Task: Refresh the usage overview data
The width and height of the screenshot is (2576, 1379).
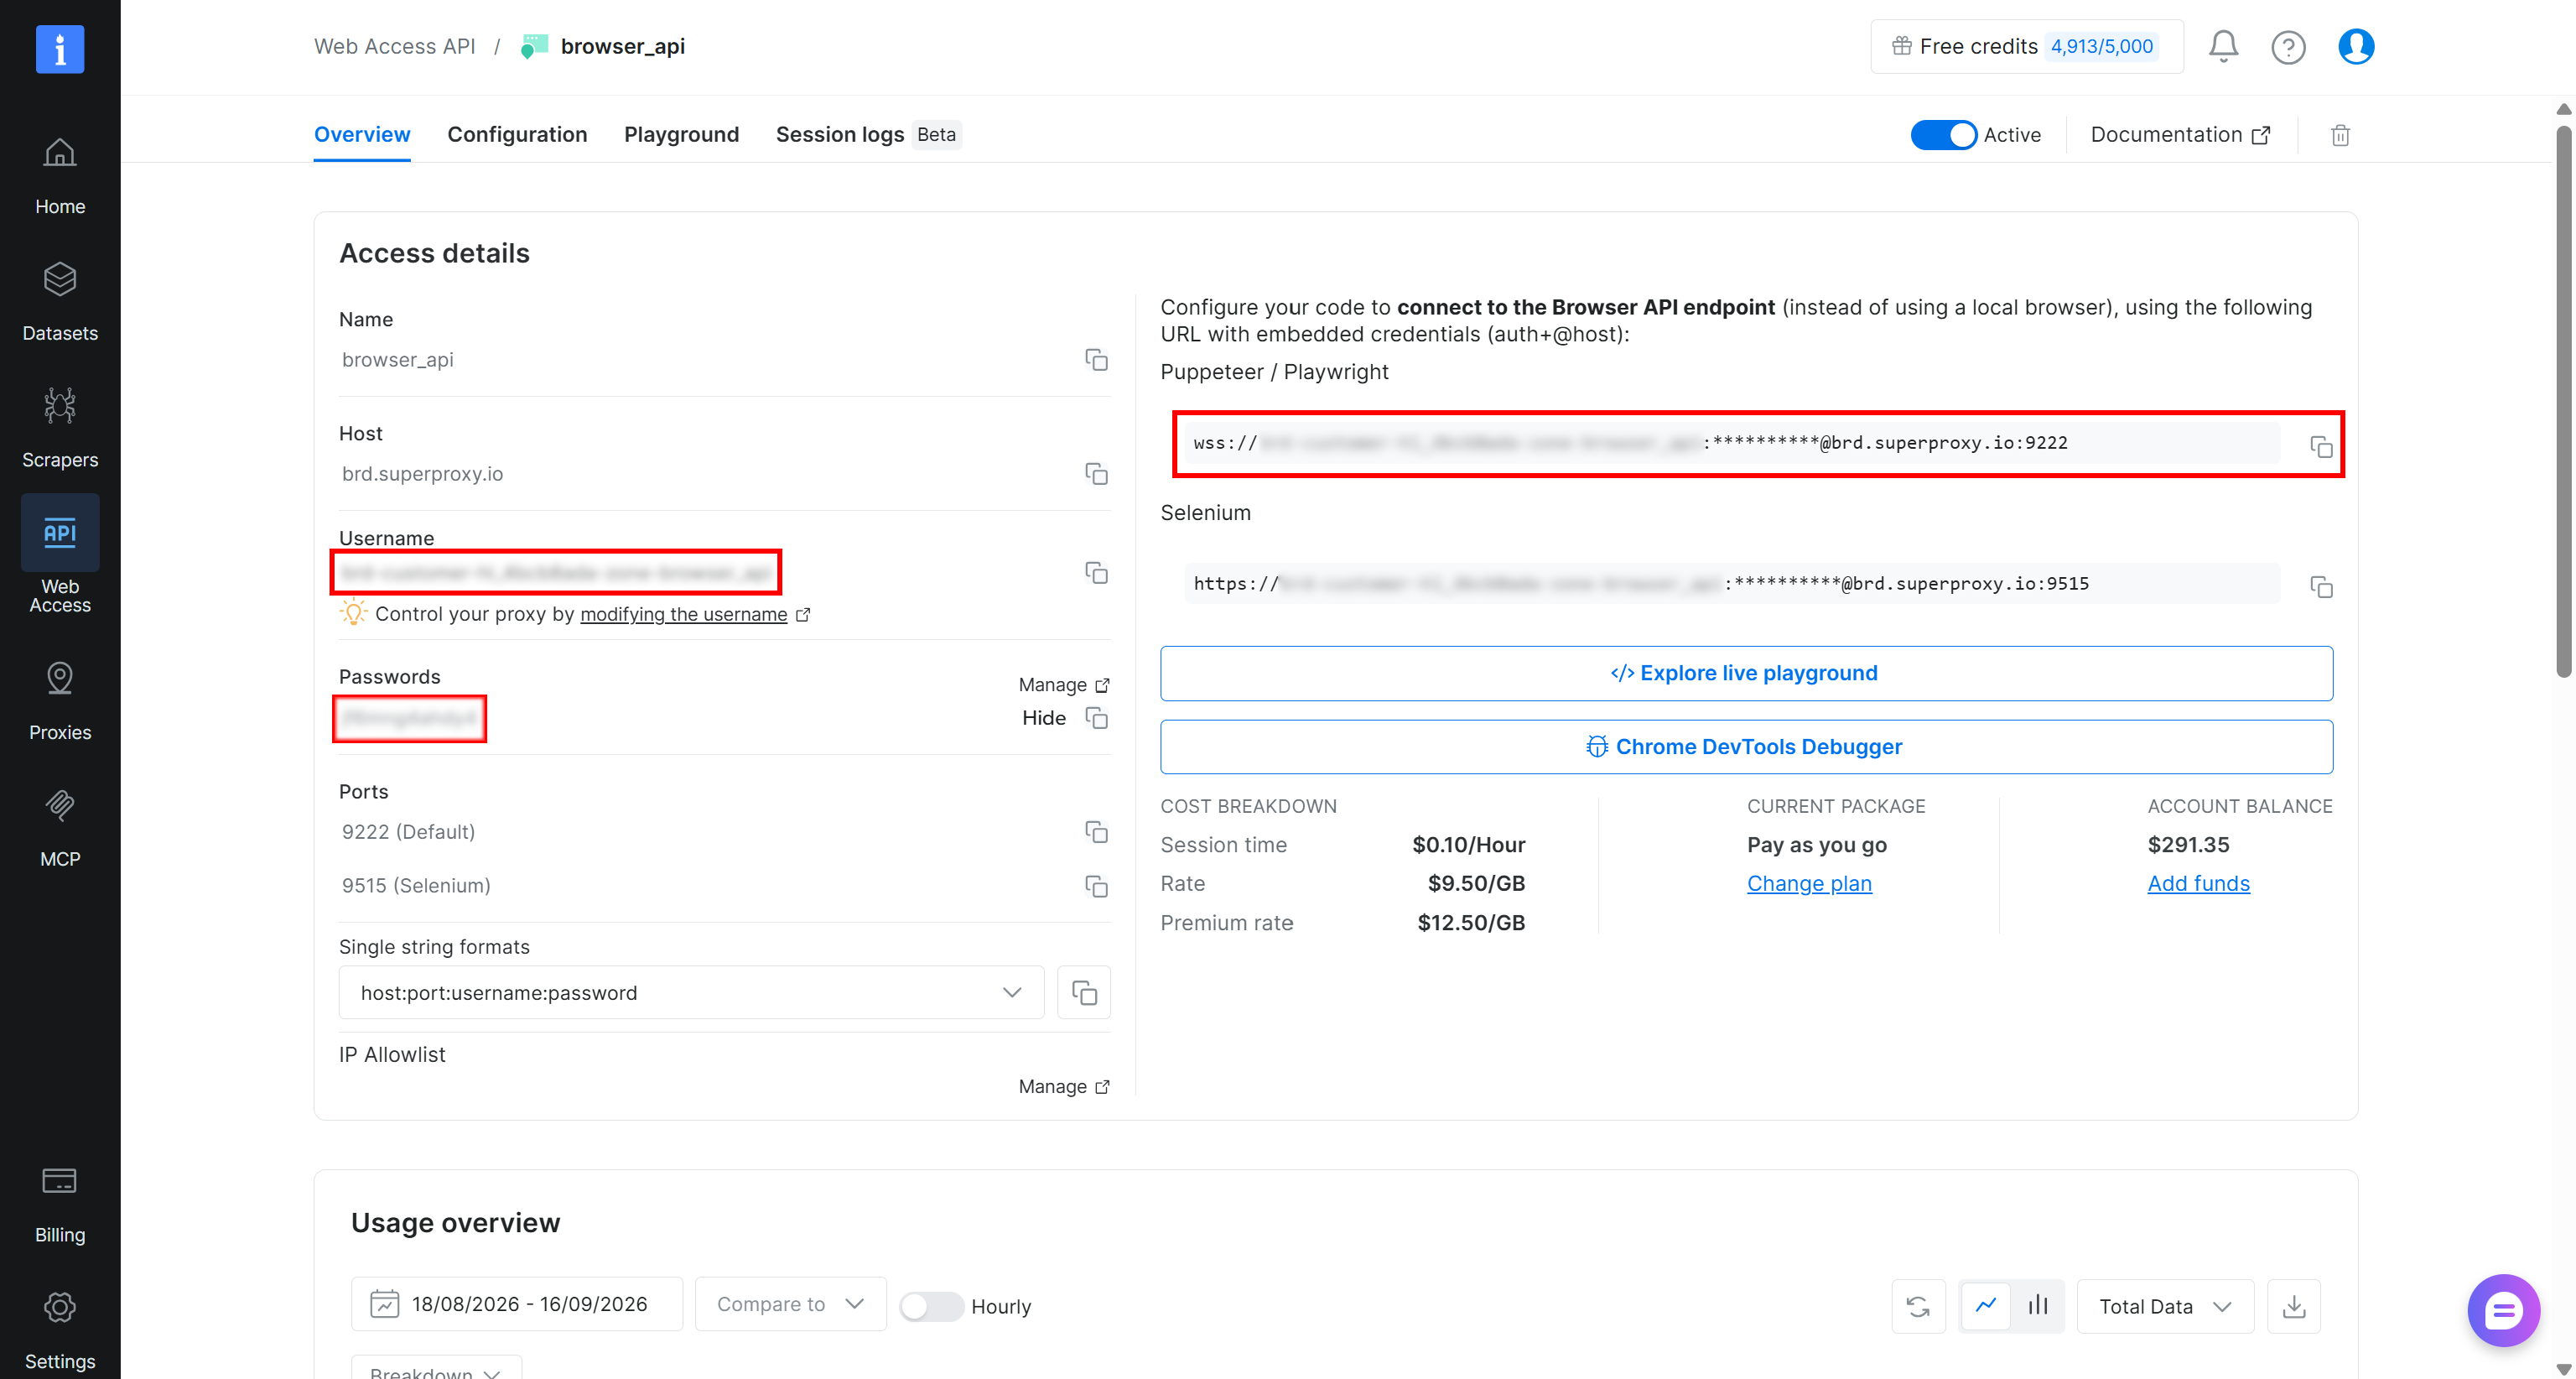Action: (x=1918, y=1307)
